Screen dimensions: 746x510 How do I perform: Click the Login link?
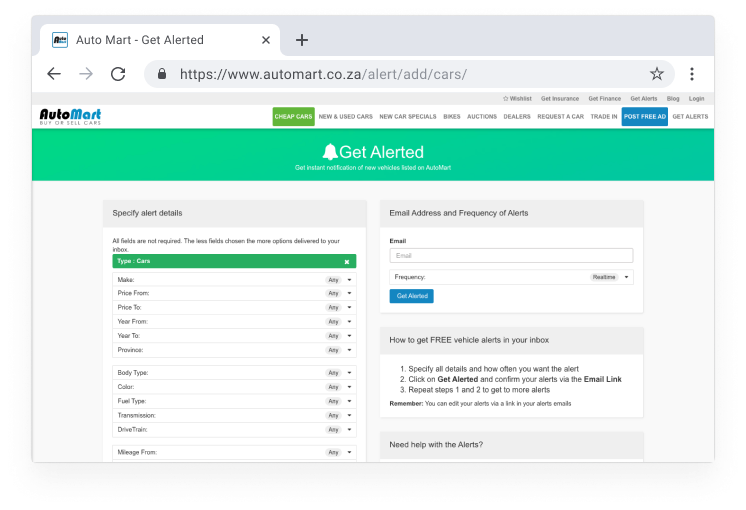click(696, 98)
